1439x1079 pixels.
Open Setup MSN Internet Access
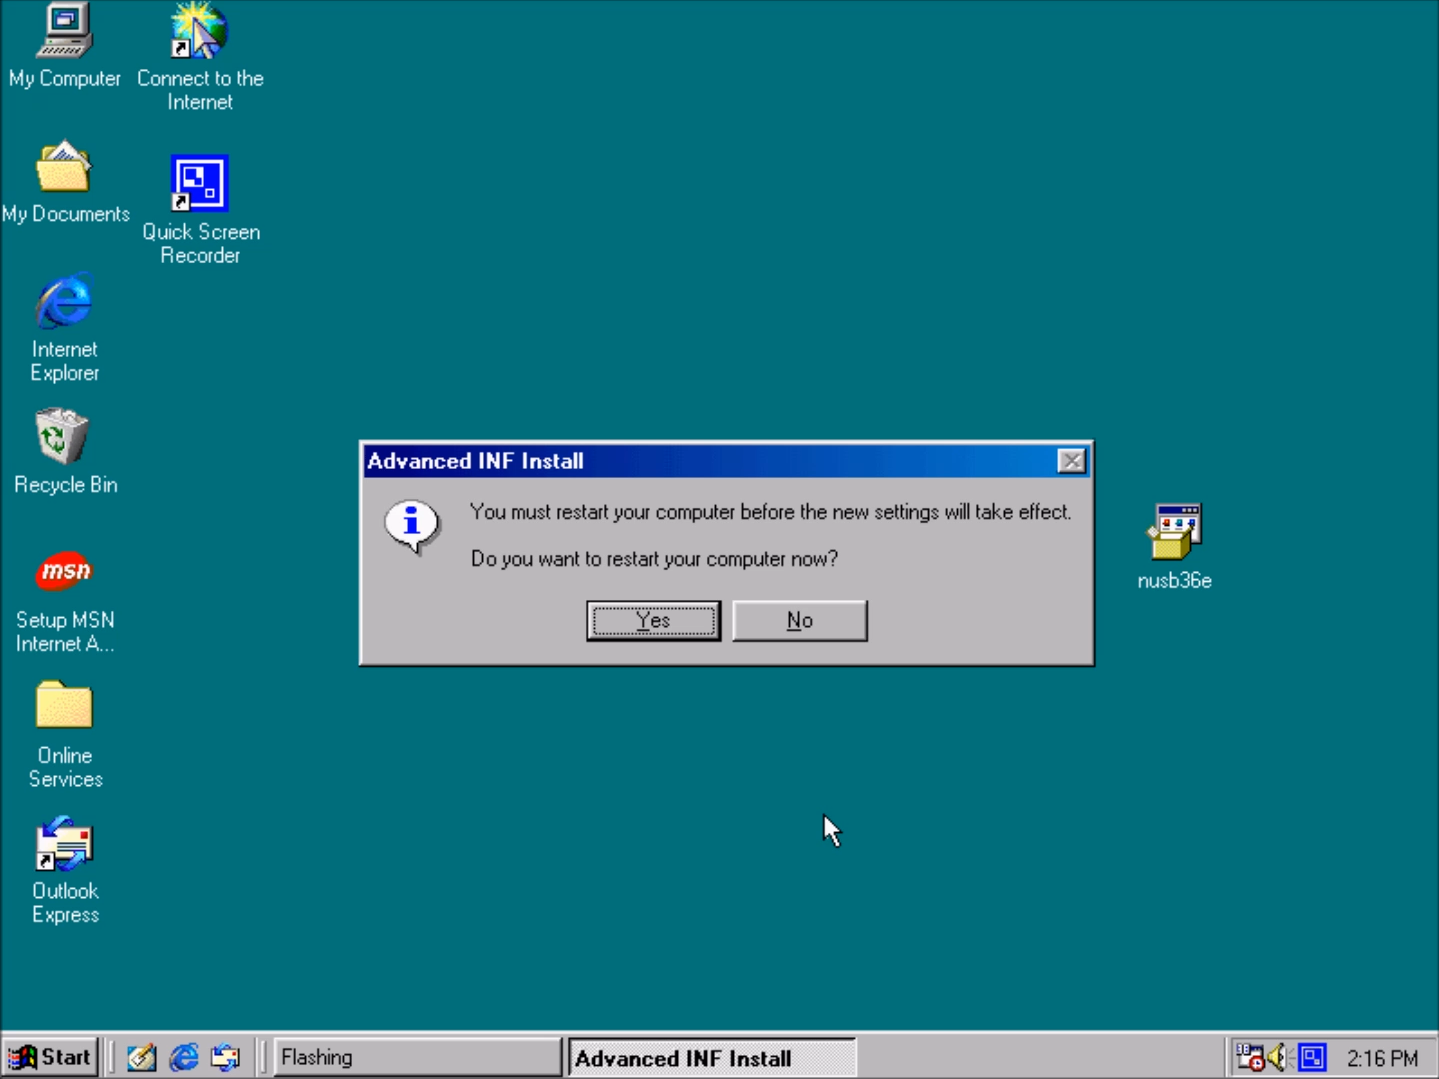pyautogui.click(x=64, y=572)
